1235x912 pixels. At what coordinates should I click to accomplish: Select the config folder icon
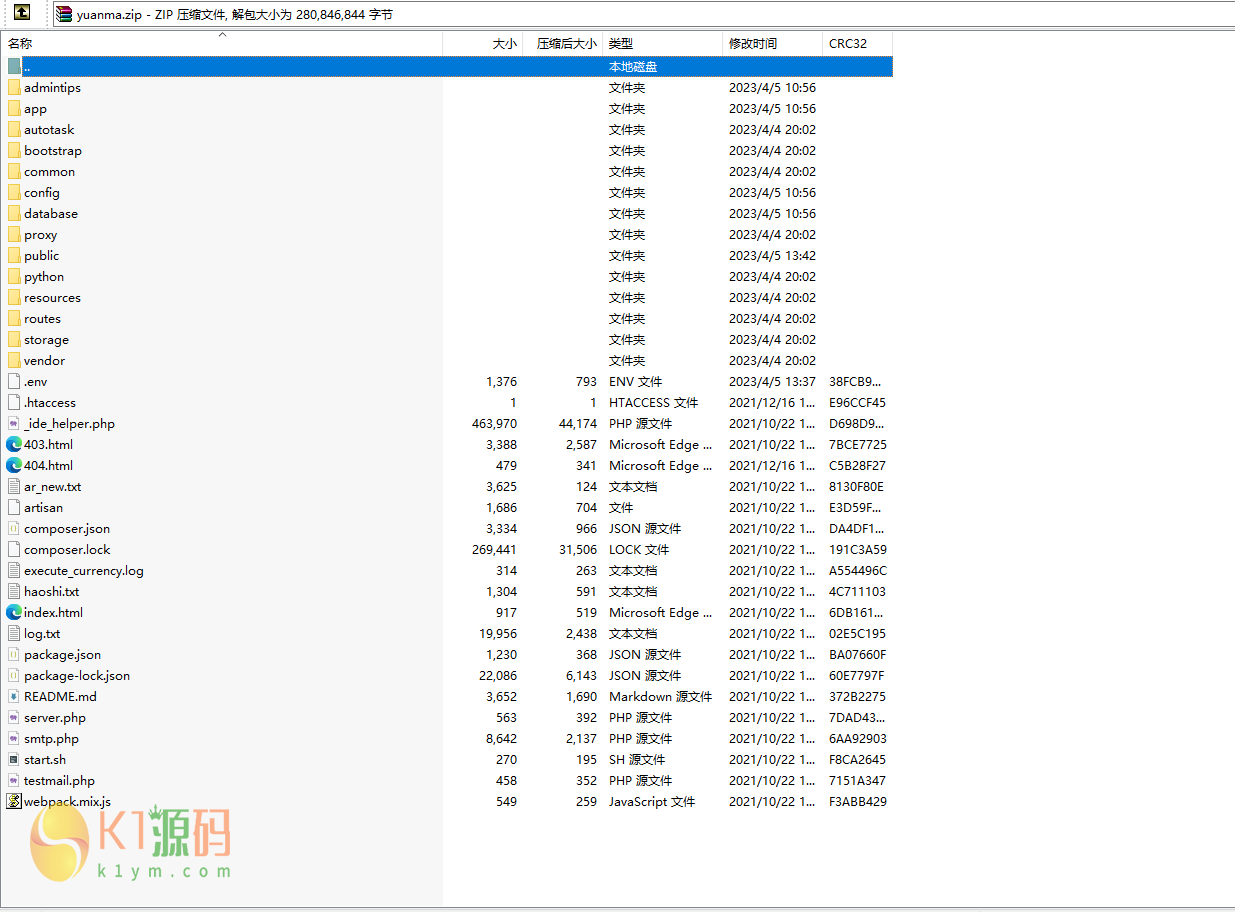click(14, 192)
